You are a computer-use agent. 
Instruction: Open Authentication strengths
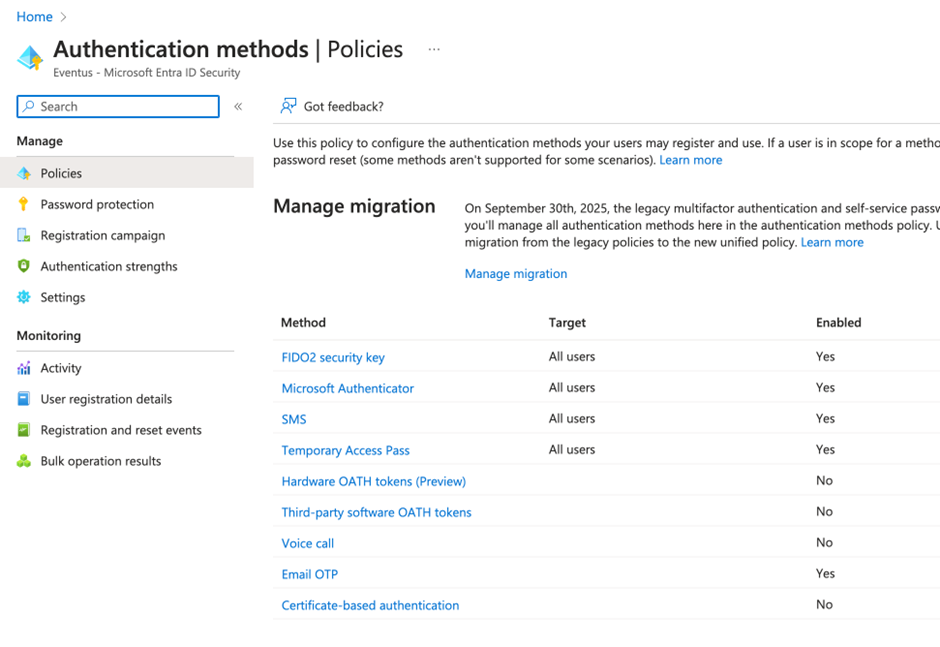109,266
